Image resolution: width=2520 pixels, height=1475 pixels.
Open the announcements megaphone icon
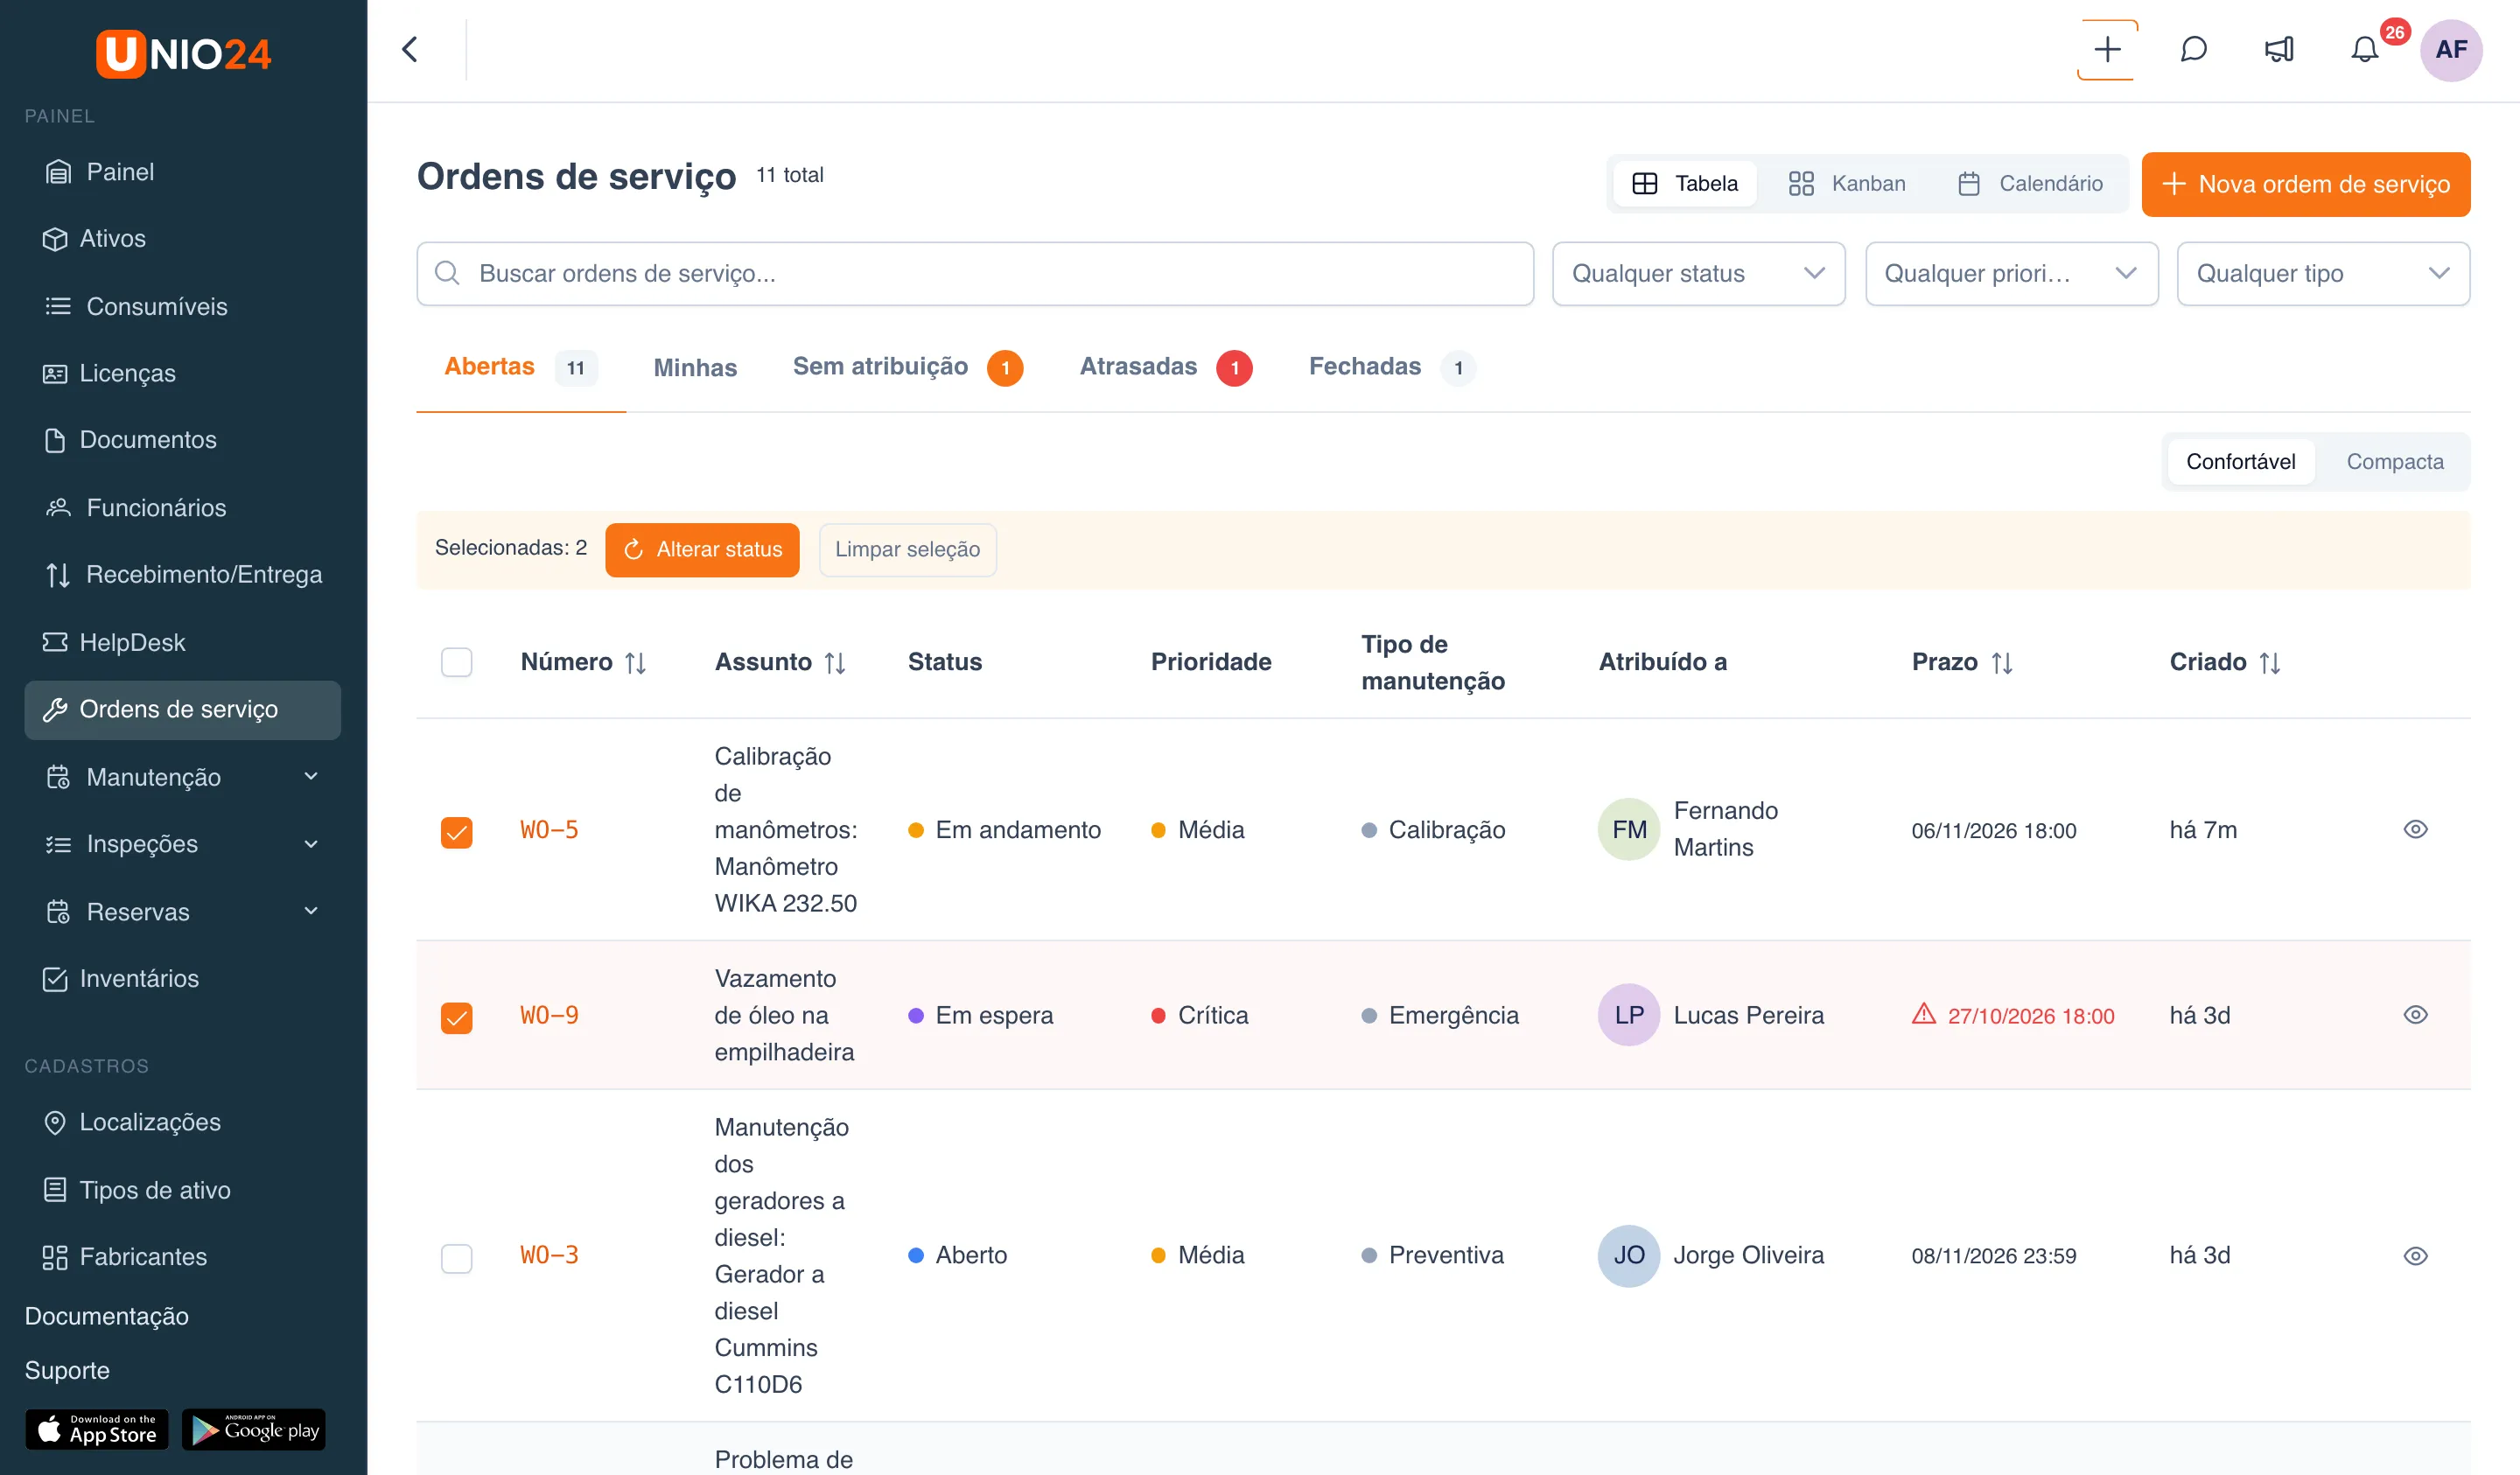(x=2279, y=49)
